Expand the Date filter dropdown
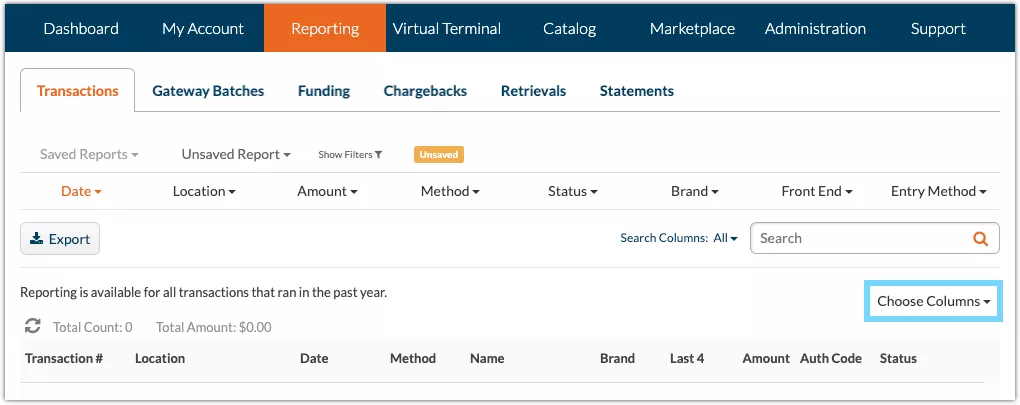1020x405 pixels. pyautogui.click(x=82, y=191)
